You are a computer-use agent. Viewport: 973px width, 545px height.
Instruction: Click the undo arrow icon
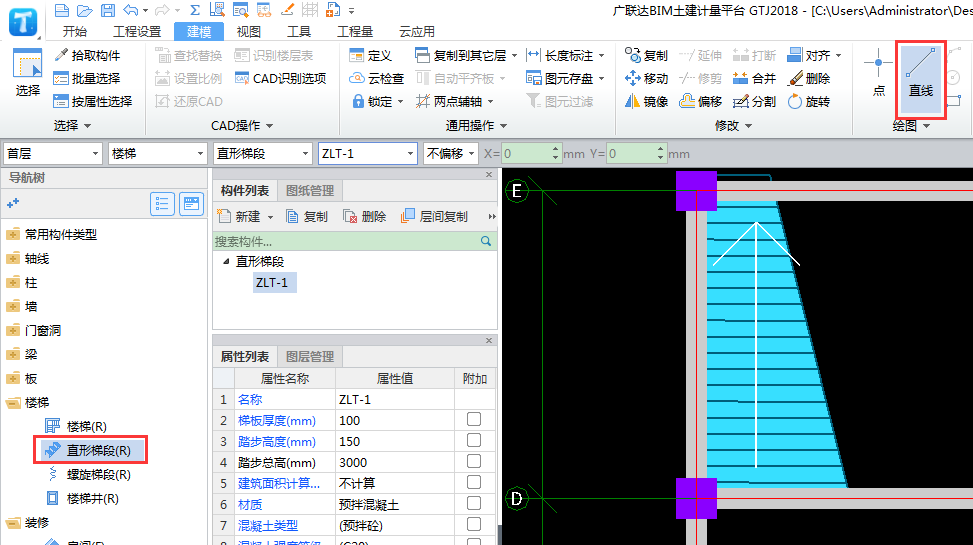tap(131, 10)
